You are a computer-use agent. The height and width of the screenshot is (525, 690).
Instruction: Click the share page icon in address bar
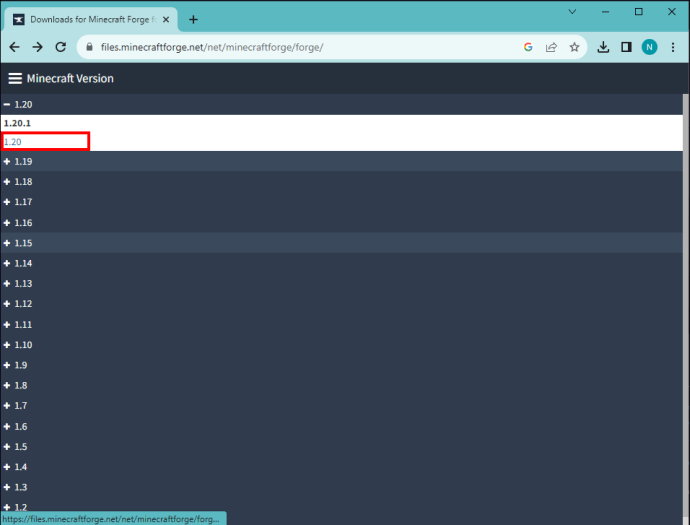click(x=551, y=47)
